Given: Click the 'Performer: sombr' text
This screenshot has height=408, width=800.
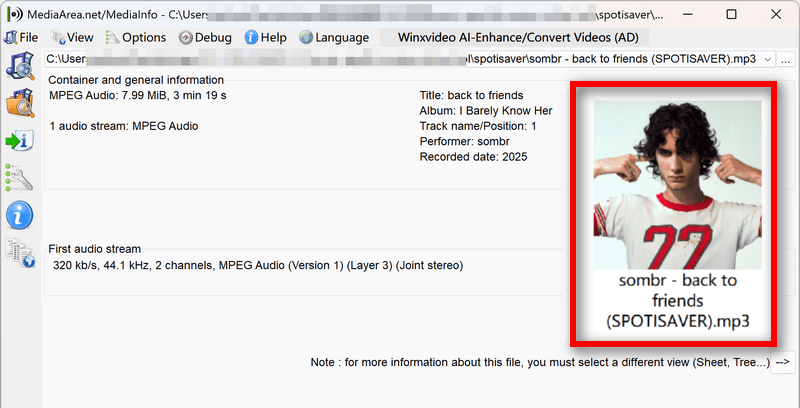Looking at the screenshot, I should [464, 141].
